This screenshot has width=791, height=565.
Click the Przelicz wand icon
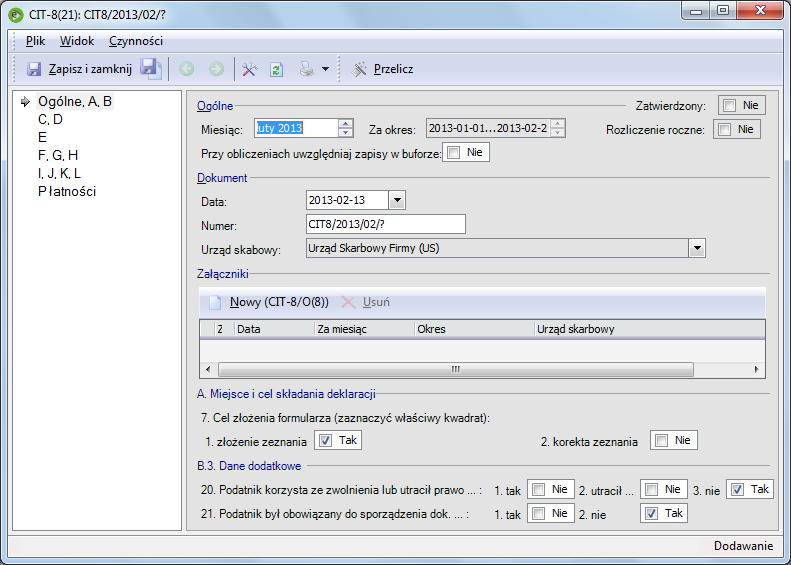(359, 69)
